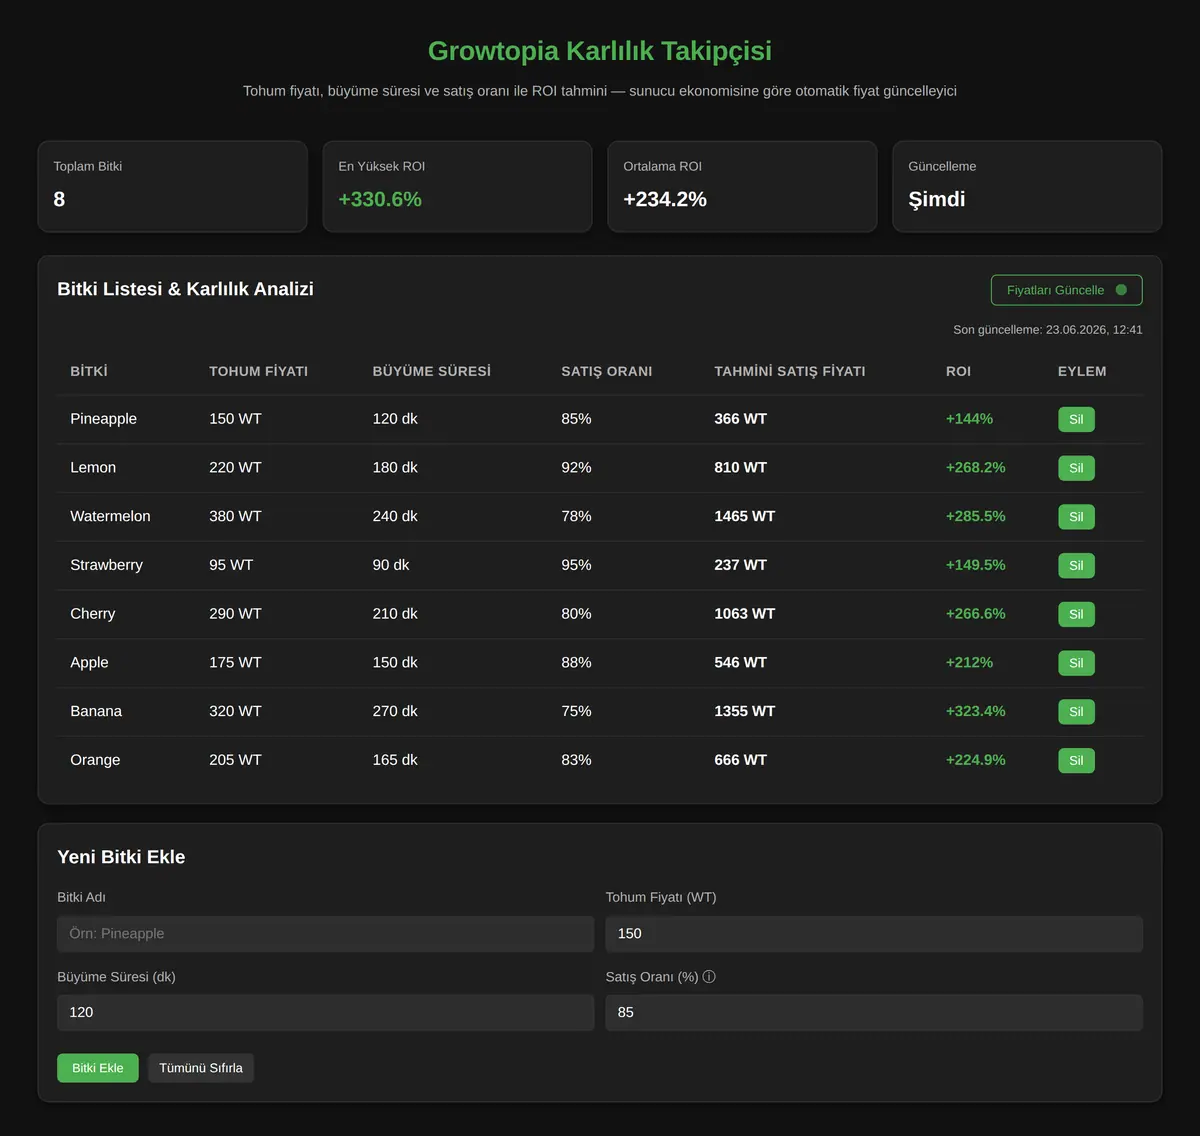Image resolution: width=1200 pixels, height=1136 pixels.
Task: Click the Son güncelleme timestamp text
Action: tap(1048, 330)
